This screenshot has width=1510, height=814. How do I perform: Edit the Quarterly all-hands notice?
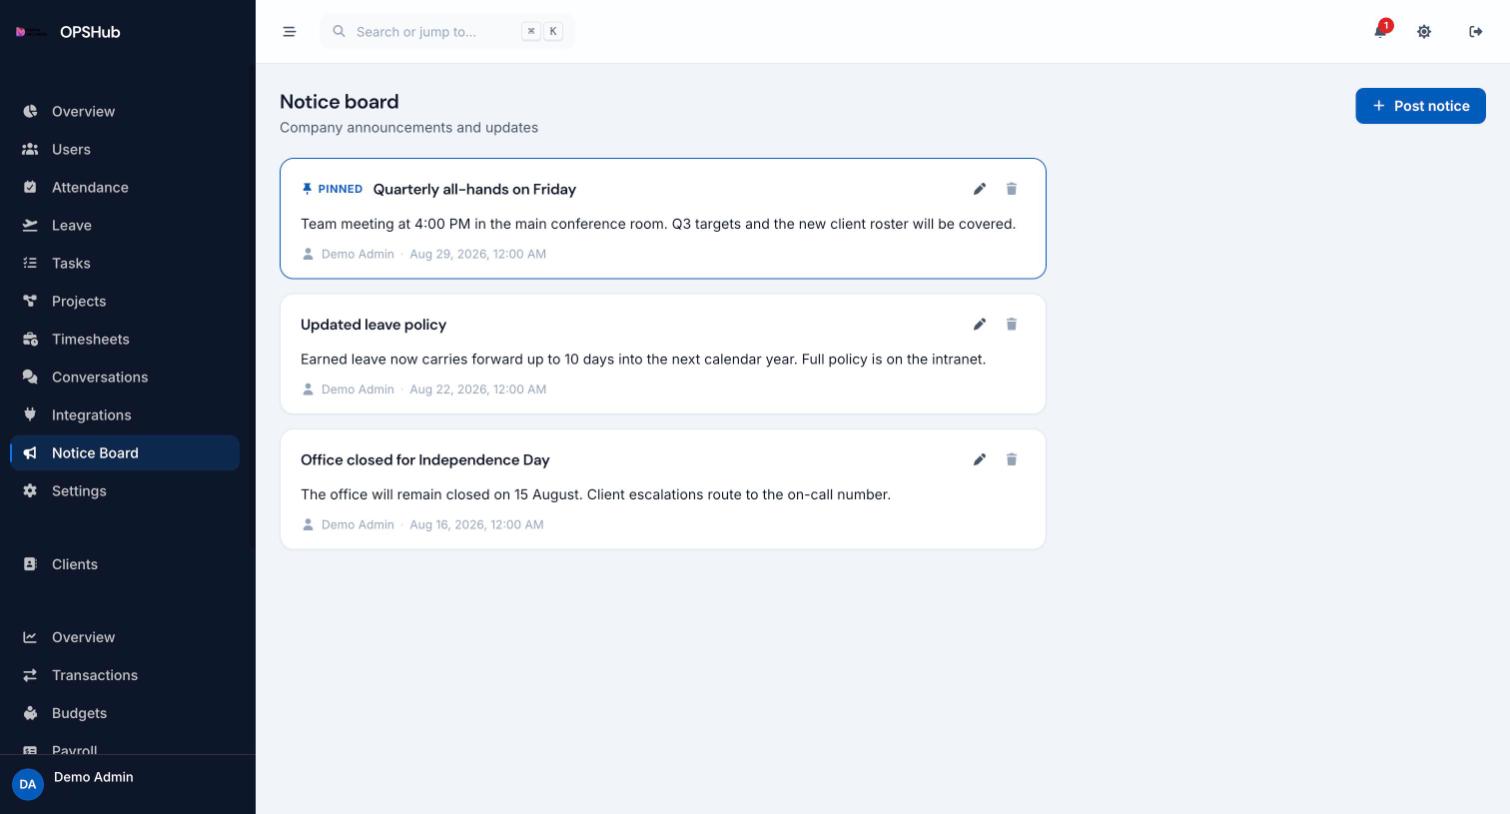click(980, 189)
